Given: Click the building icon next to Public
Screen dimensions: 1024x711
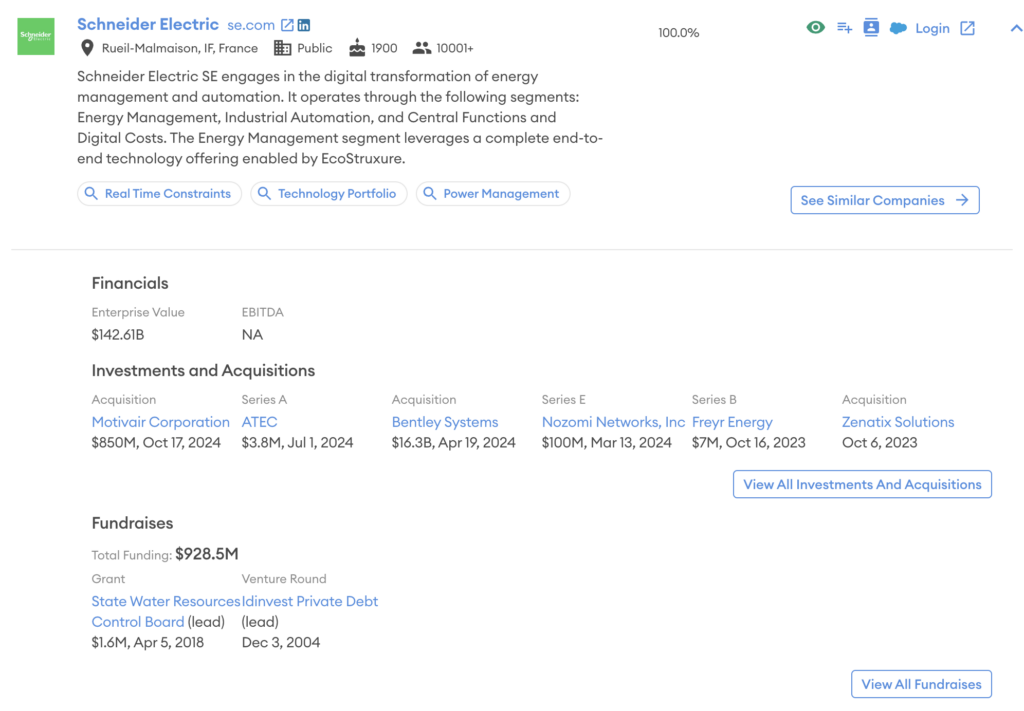Looking at the screenshot, I should click(x=282, y=48).
